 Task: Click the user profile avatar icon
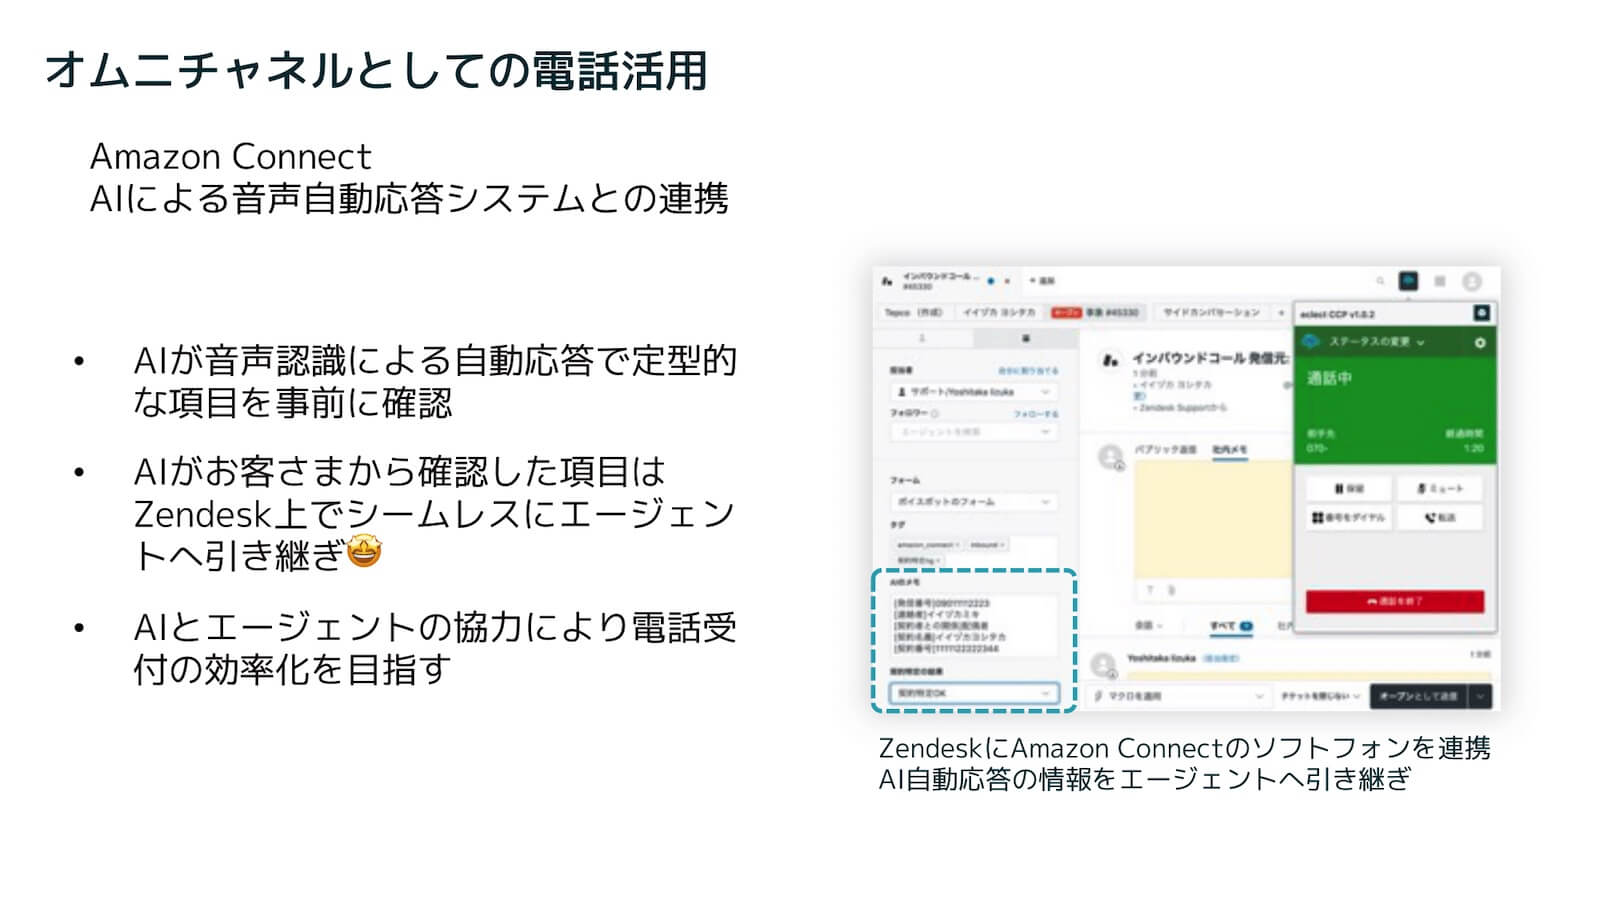(x=1472, y=282)
